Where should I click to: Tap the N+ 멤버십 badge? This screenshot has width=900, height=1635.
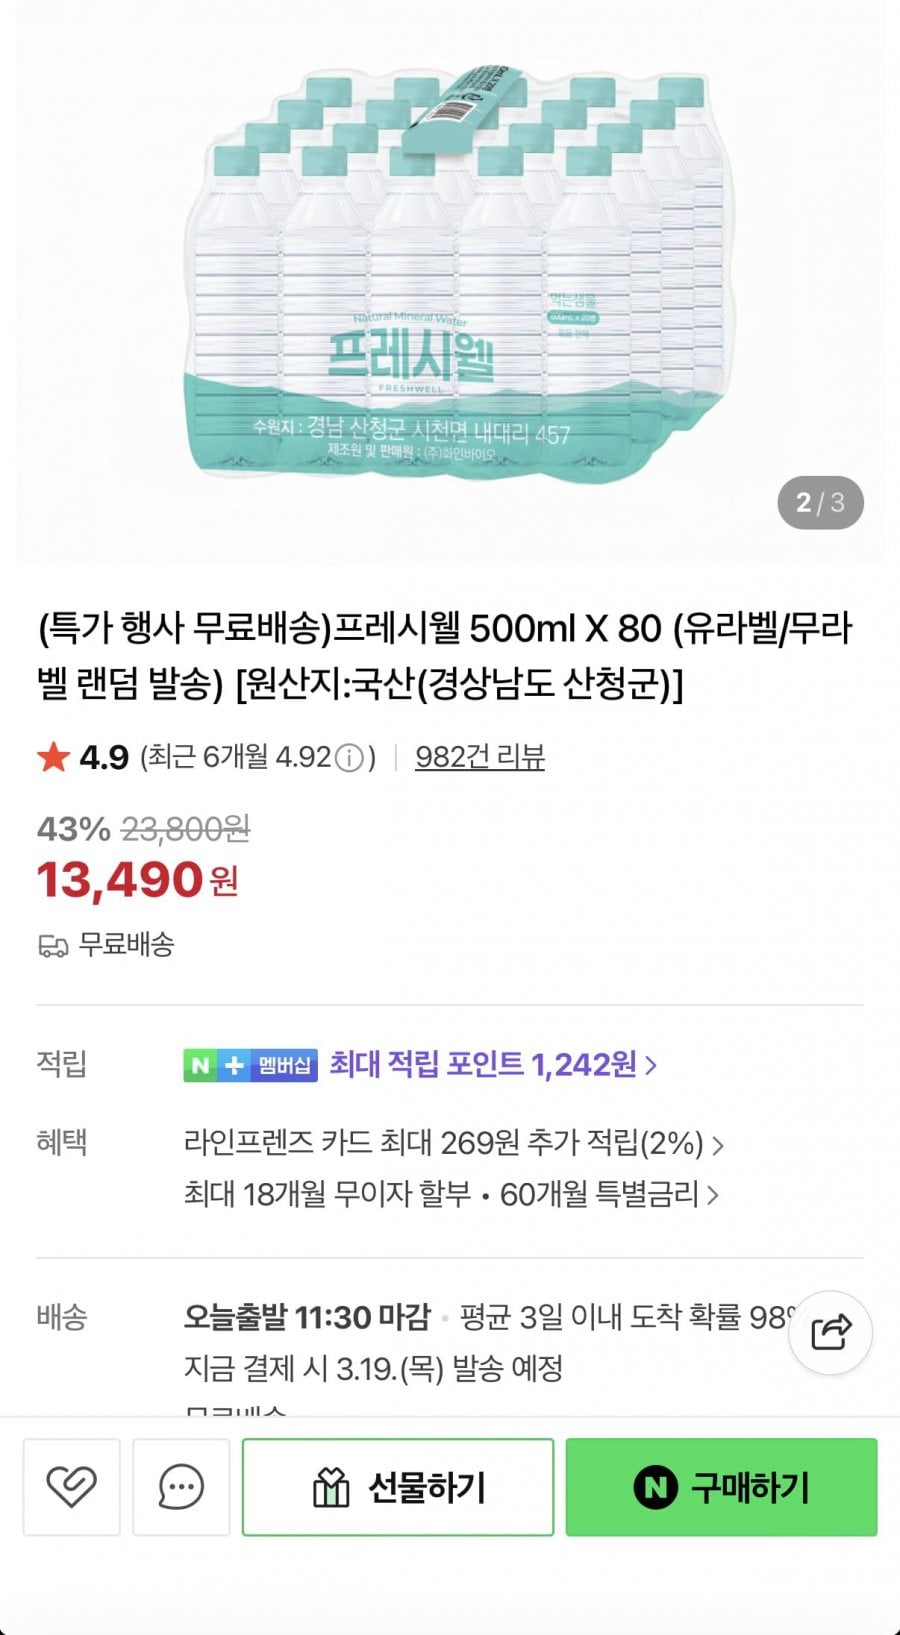point(250,1065)
